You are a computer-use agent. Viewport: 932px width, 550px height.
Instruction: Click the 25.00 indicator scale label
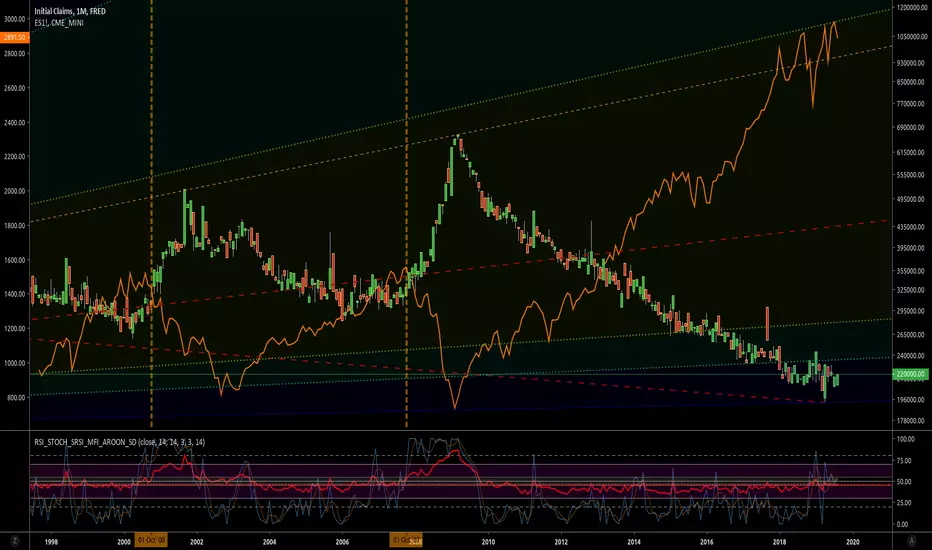904,503
